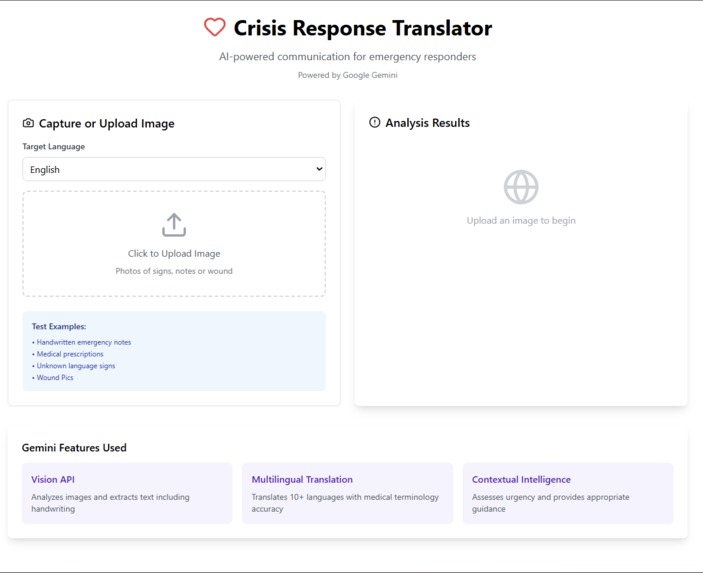This screenshot has height=573, width=703.
Task: Click the red heart logo icon
Action: pyautogui.click(x=215, y=27)
